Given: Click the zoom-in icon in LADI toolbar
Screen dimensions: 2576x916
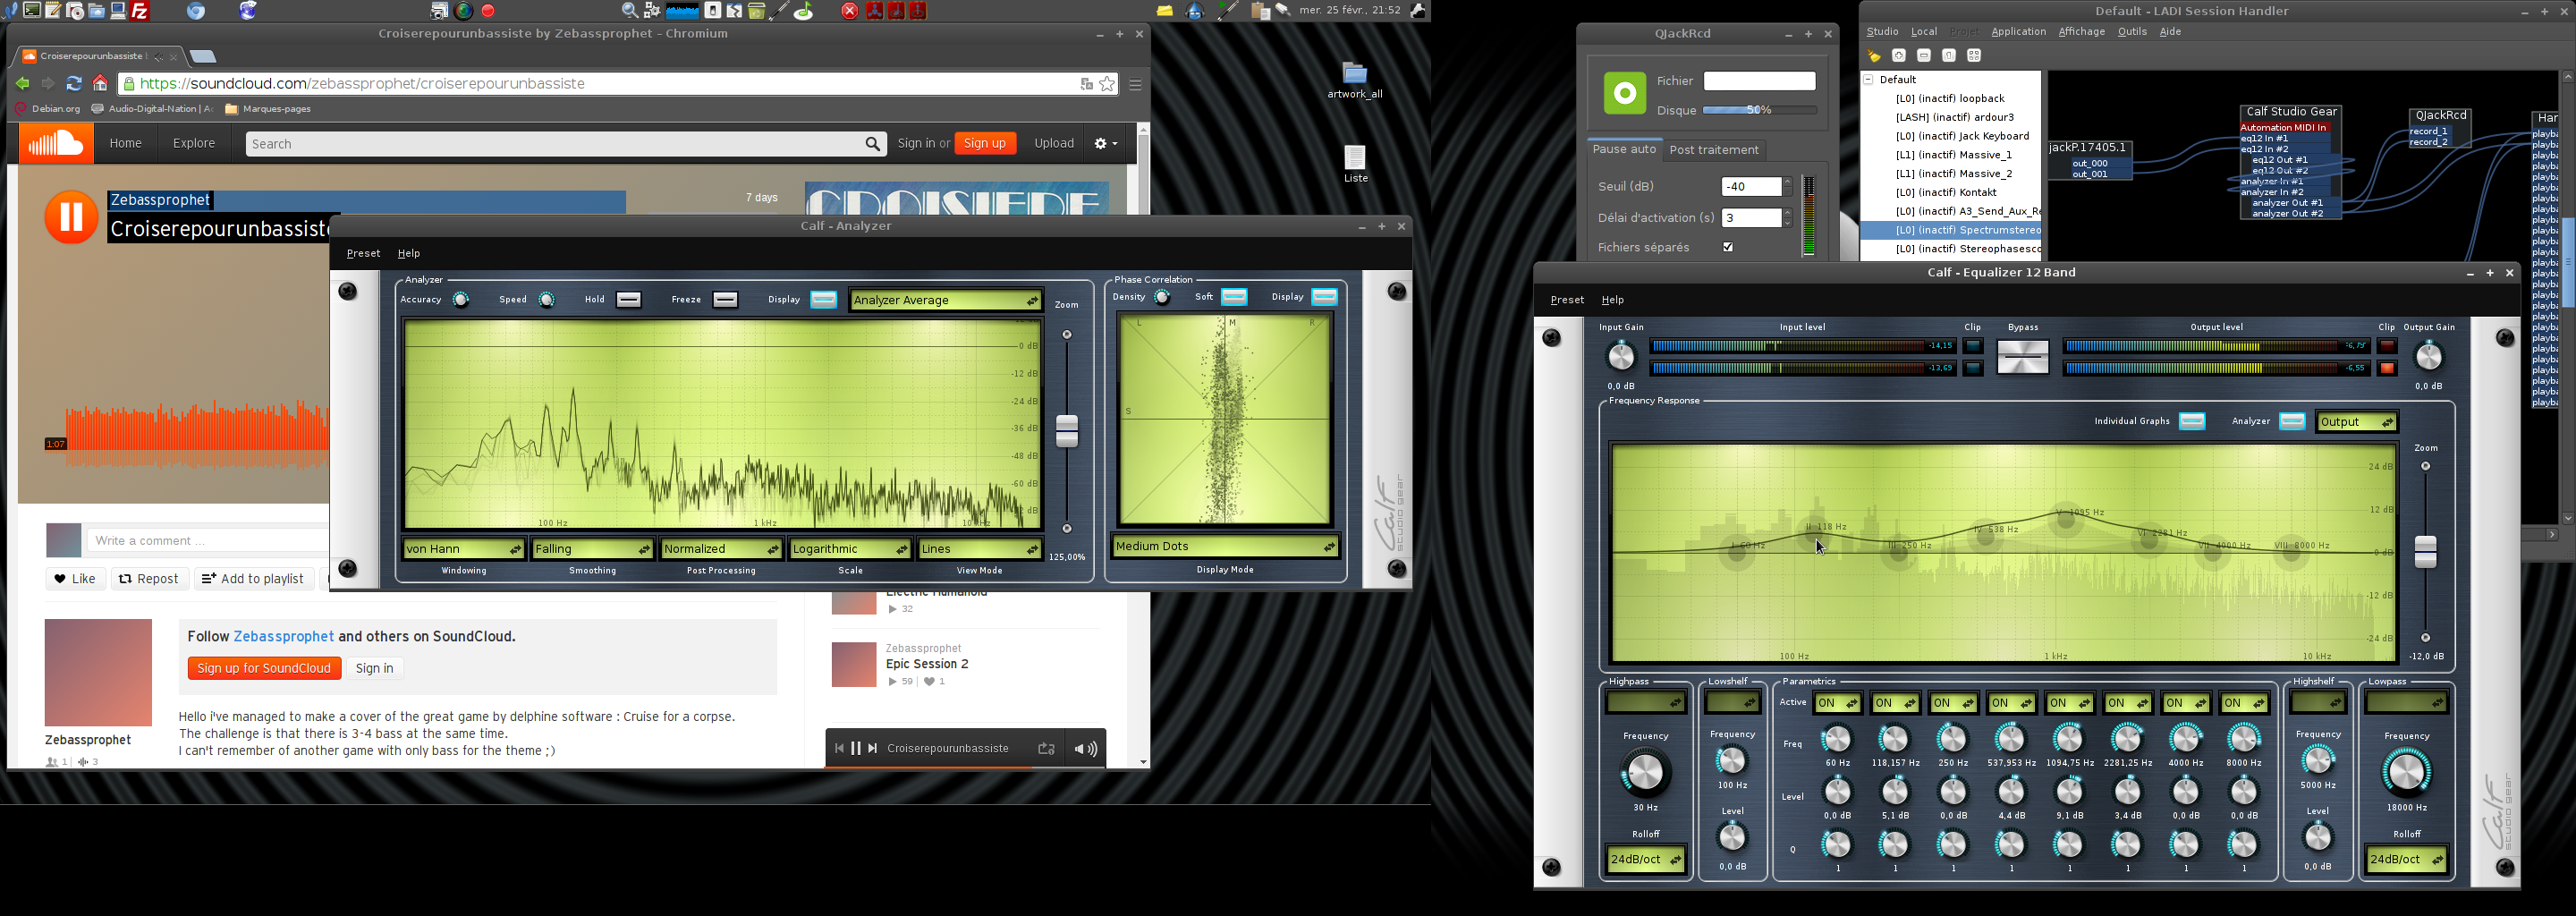Looking at the screenshot, I should (x=1899, y=56).
